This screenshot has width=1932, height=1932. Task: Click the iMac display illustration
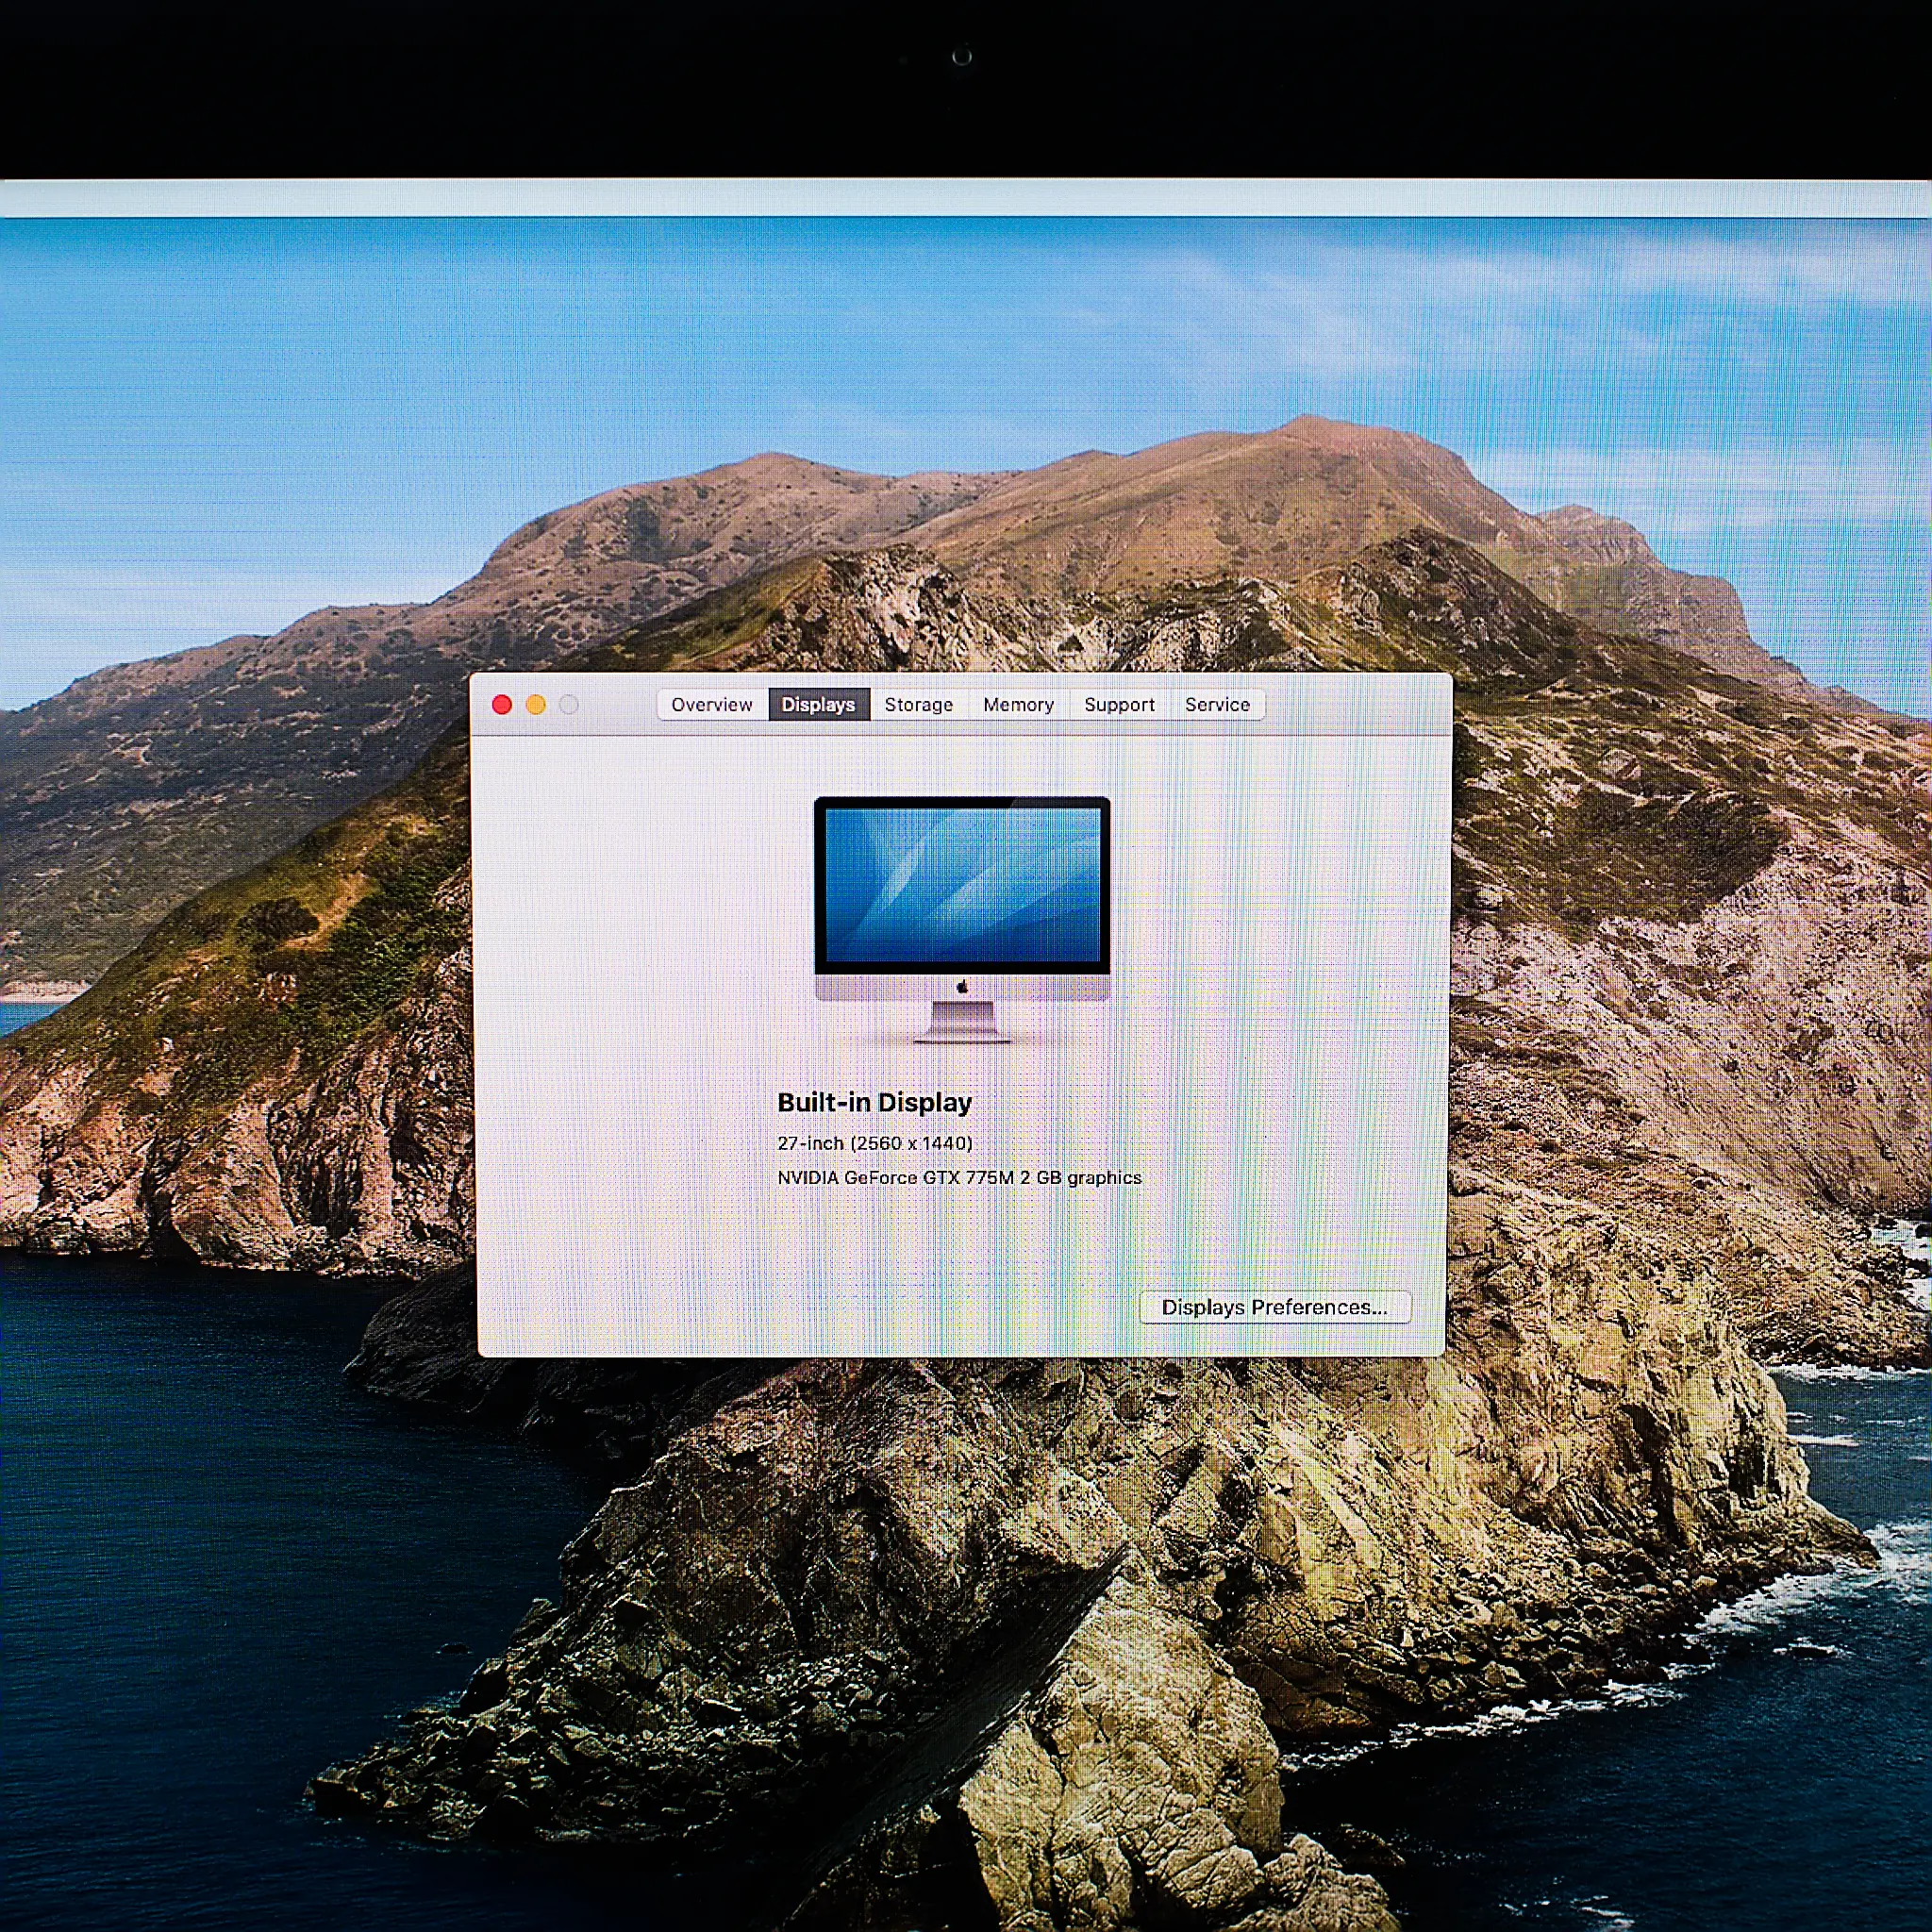[962, 919]
